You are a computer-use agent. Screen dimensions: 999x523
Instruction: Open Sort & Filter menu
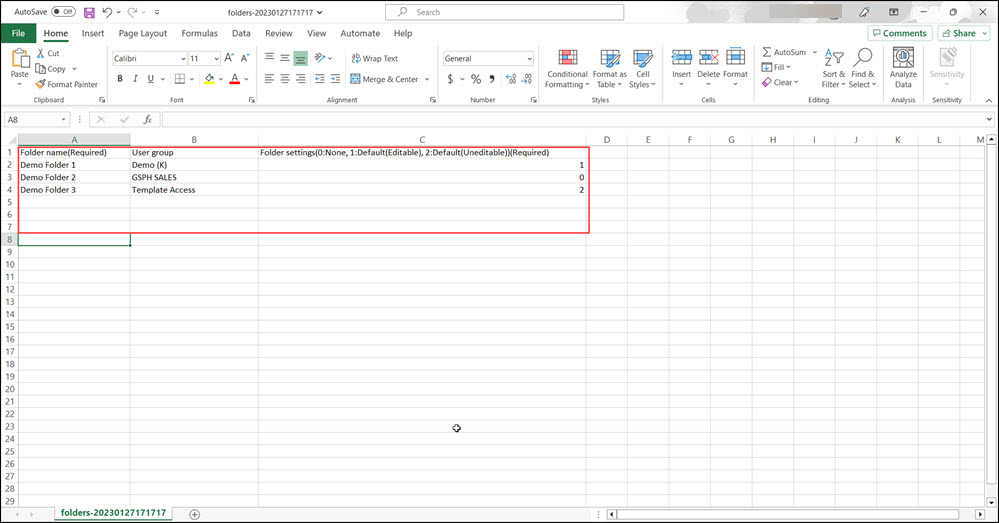tap(833, 69)
